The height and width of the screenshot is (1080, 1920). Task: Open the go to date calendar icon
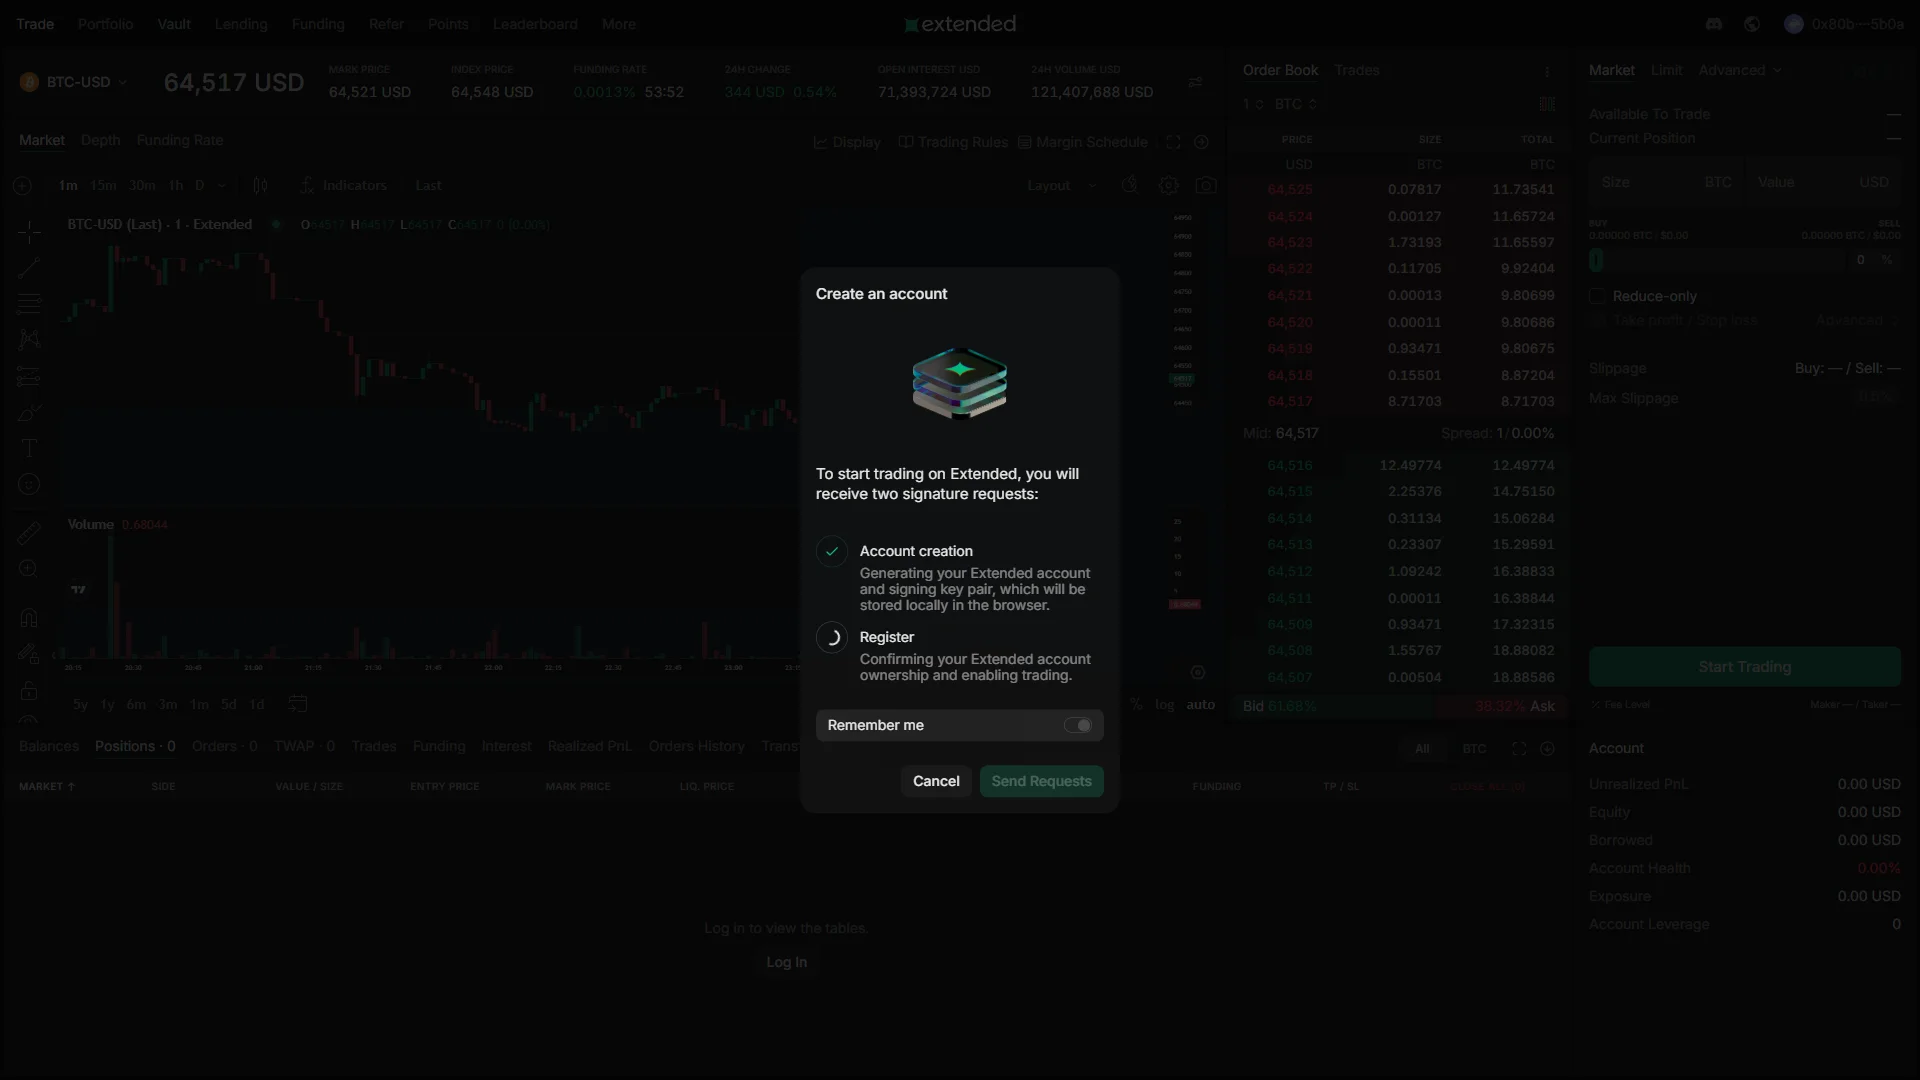click(x=298, y=704)
